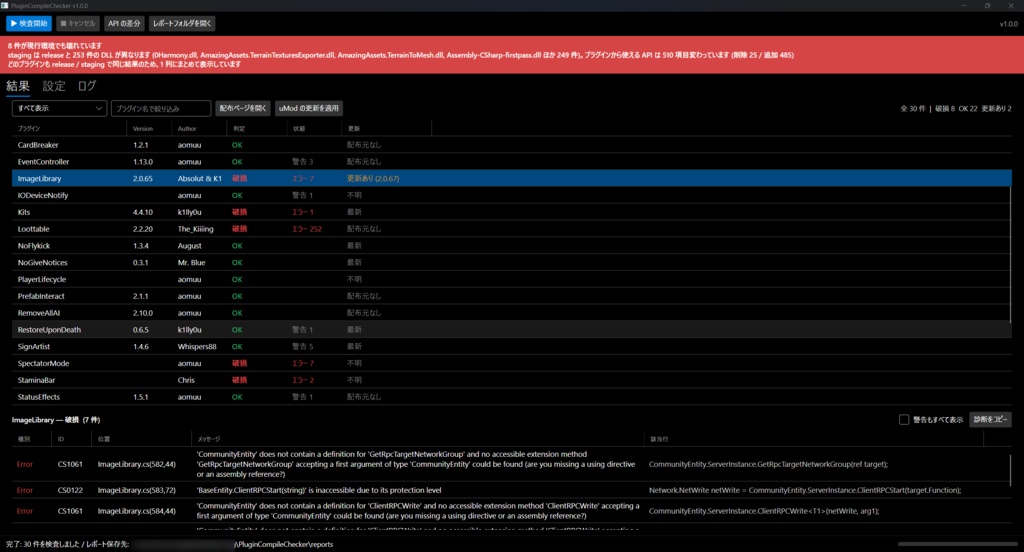This screenshot has height=552, width=1024.
Task: Click the v1.0.0 version label at top right
Action: [x=1008, y=24]
